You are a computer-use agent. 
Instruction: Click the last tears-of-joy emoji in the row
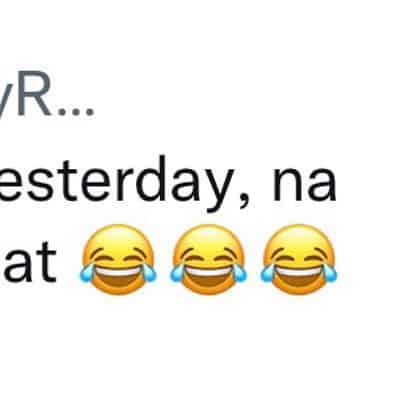point(299,259)
